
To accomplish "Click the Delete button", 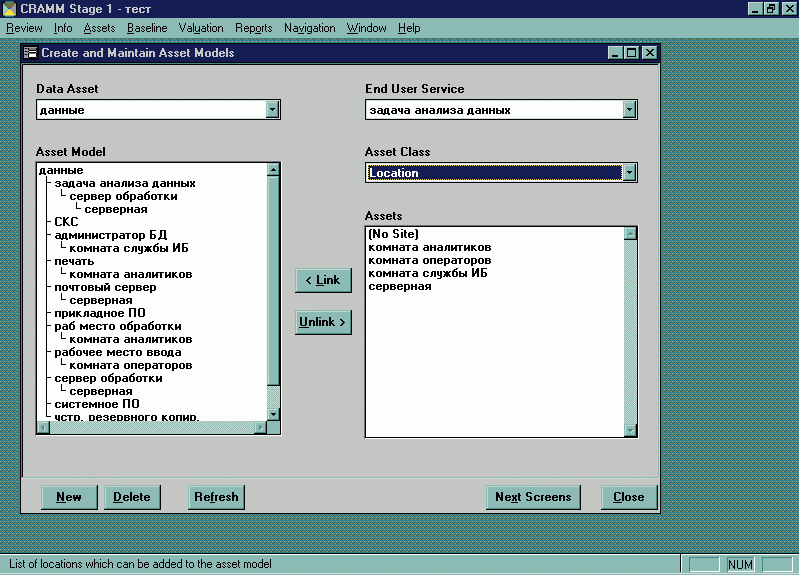I will click(x=132, y=497).
